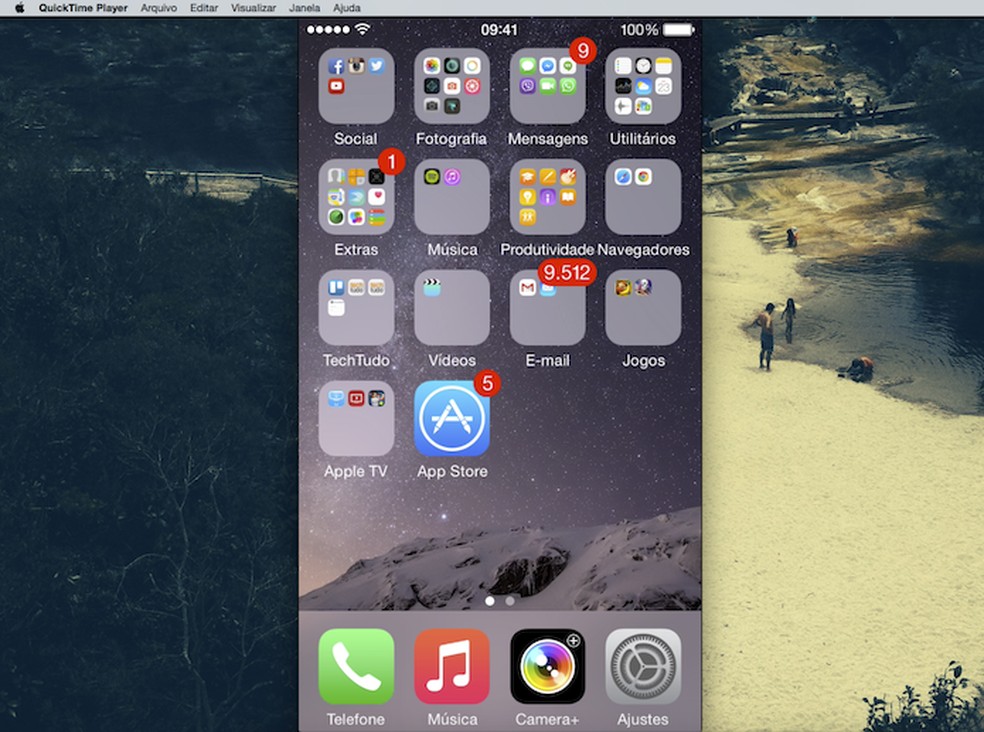Tap the 5 badge on App Store
Image resolution: width=984 pixels, height=732 pixels.
[488, 383]
